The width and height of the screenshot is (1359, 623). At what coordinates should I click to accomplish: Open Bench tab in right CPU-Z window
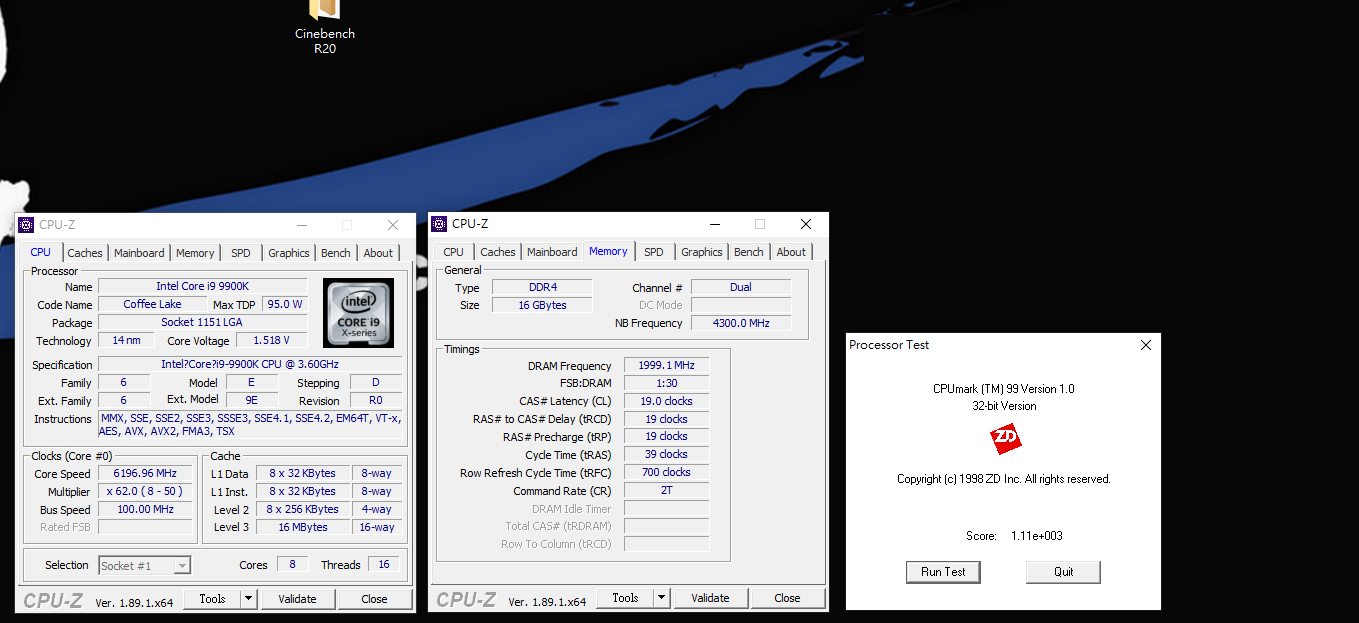(x=749, y=252)
